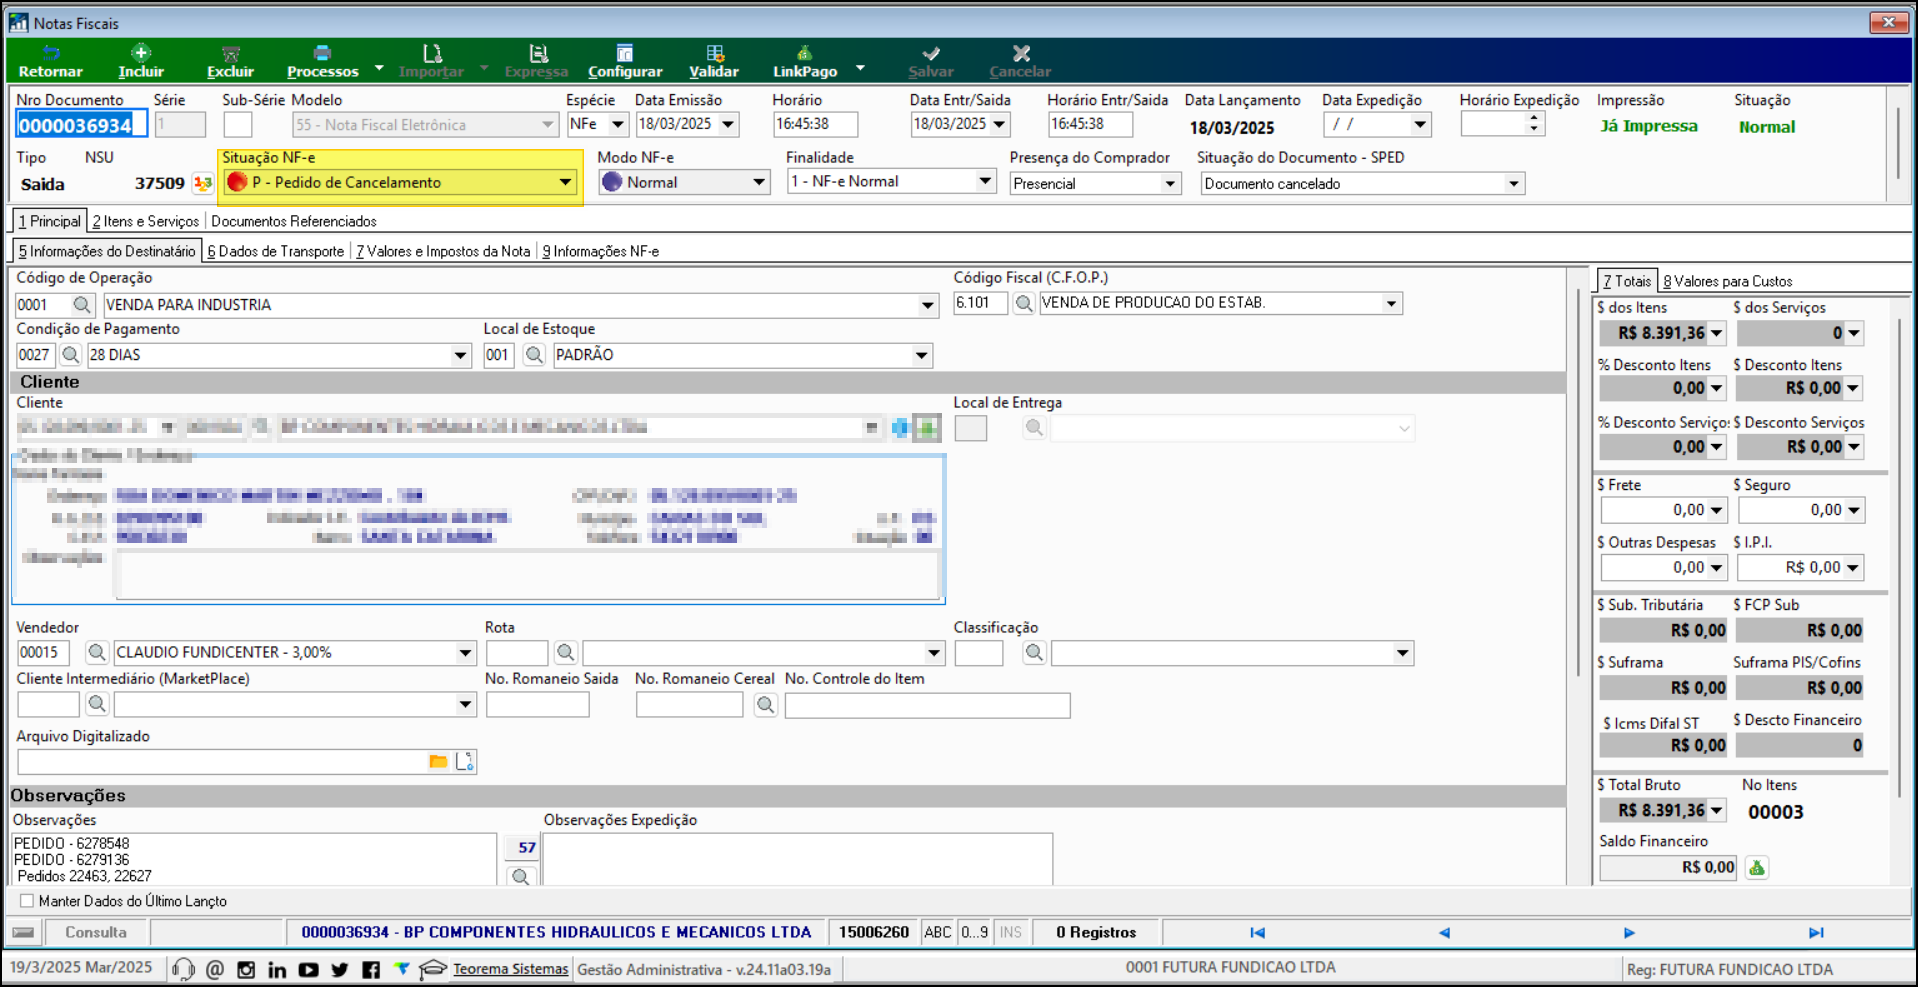Viewport: 1918px width, 987px height.
Task: Click No. Romaneio Cereal search icon
Action: pos(765,705)
